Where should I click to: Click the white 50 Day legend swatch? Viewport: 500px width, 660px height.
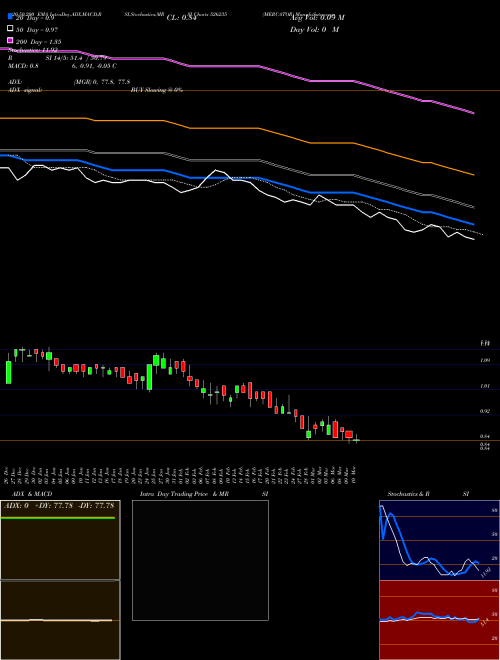[x=10, y=28]
